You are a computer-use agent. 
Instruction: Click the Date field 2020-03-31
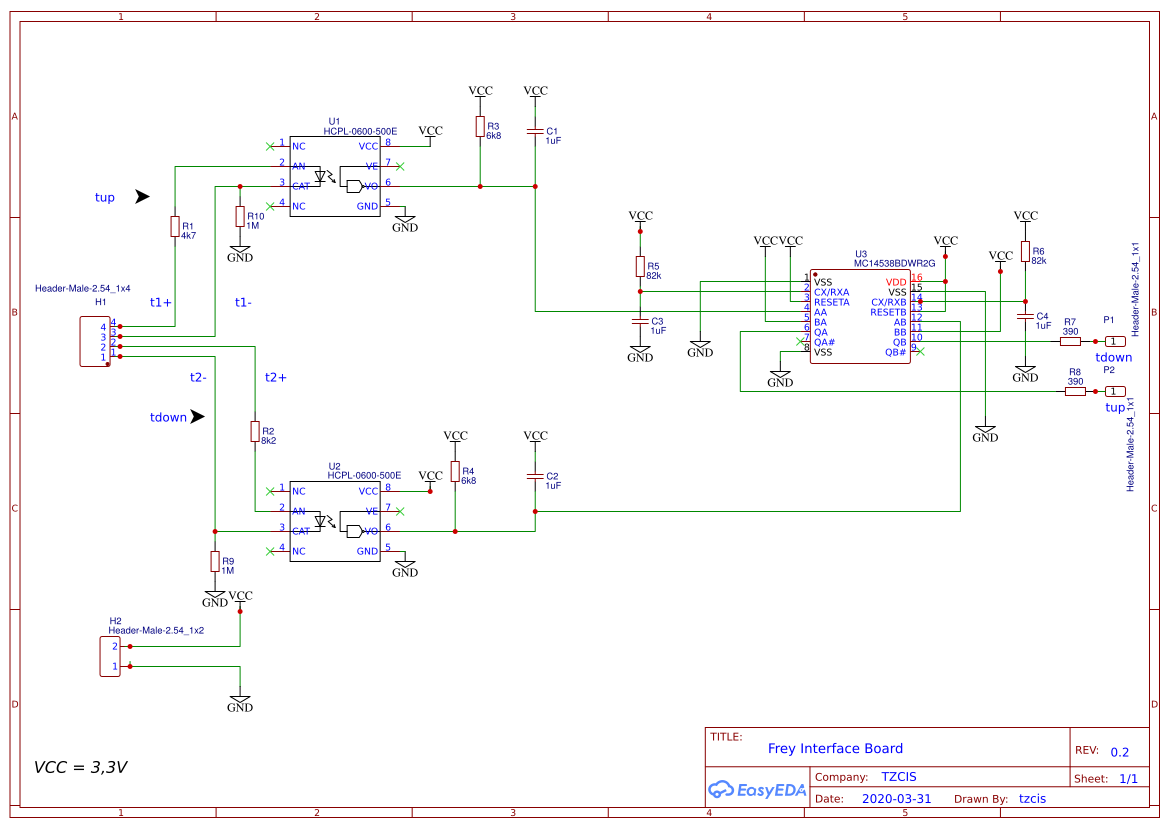point(896,798)
